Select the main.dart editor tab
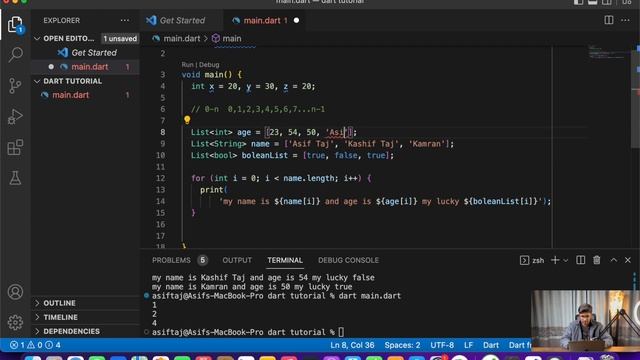The image size is (640, 360). tap(262, 20)
